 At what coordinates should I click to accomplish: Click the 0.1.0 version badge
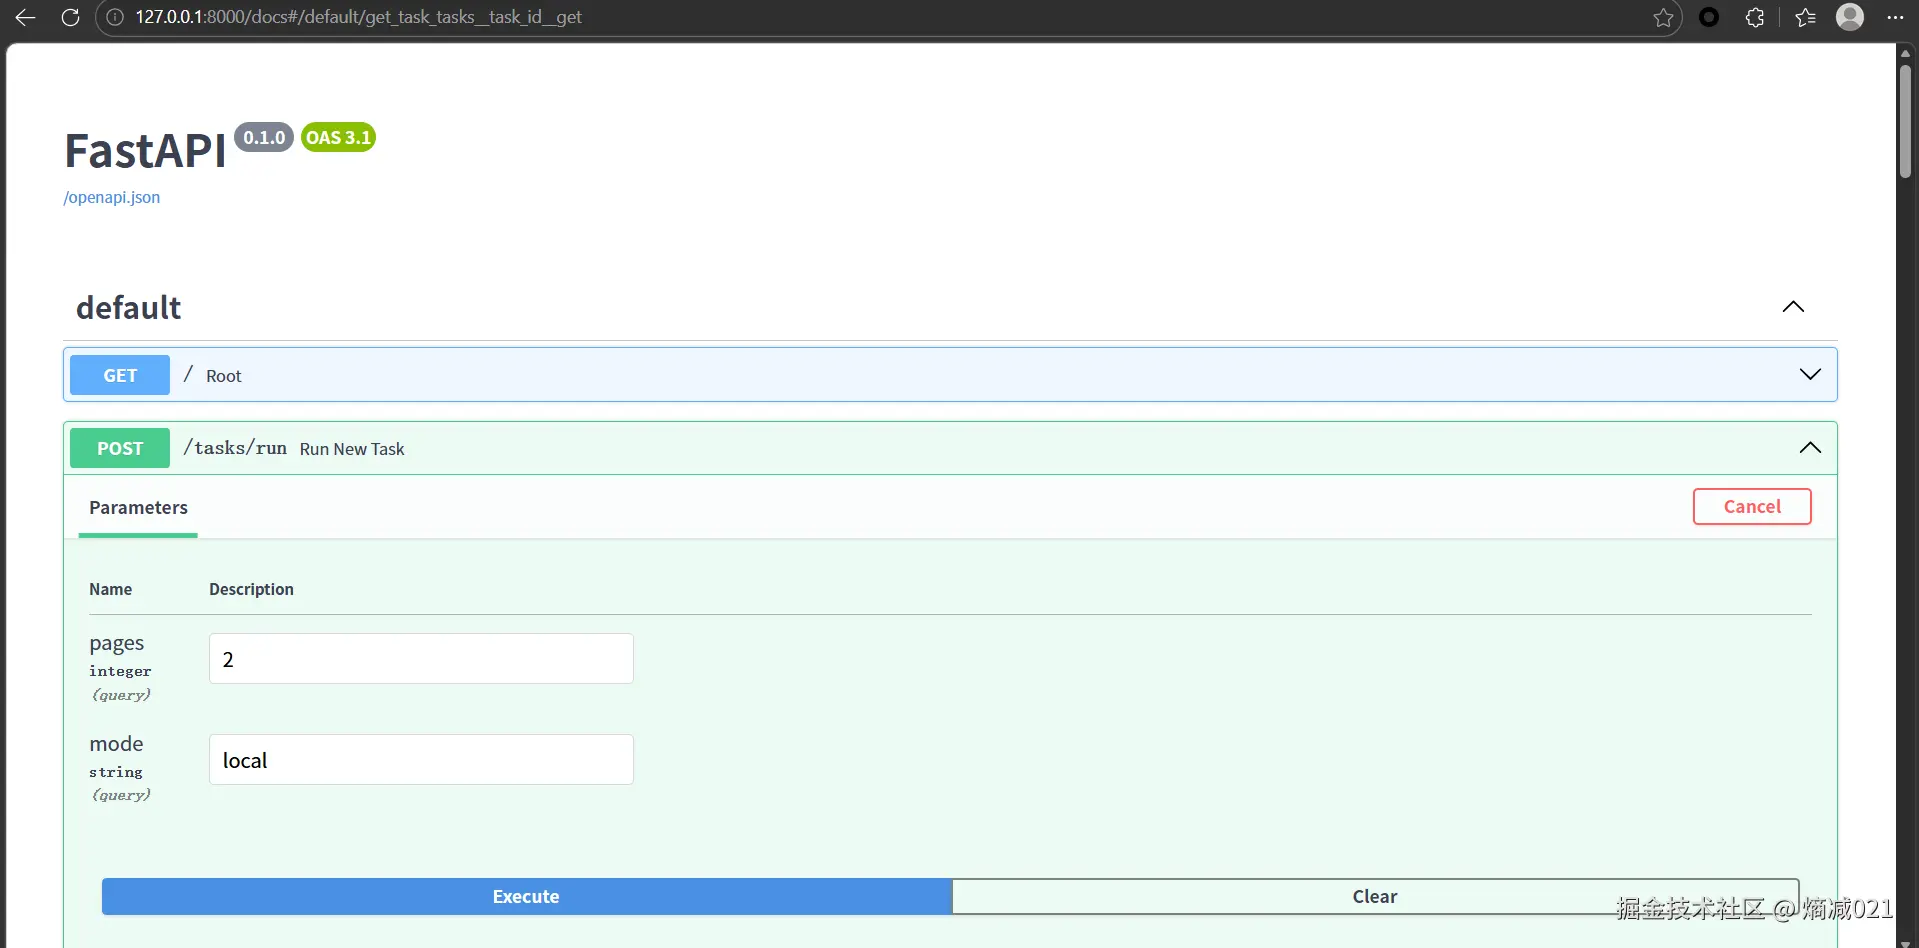pos(264,137)
